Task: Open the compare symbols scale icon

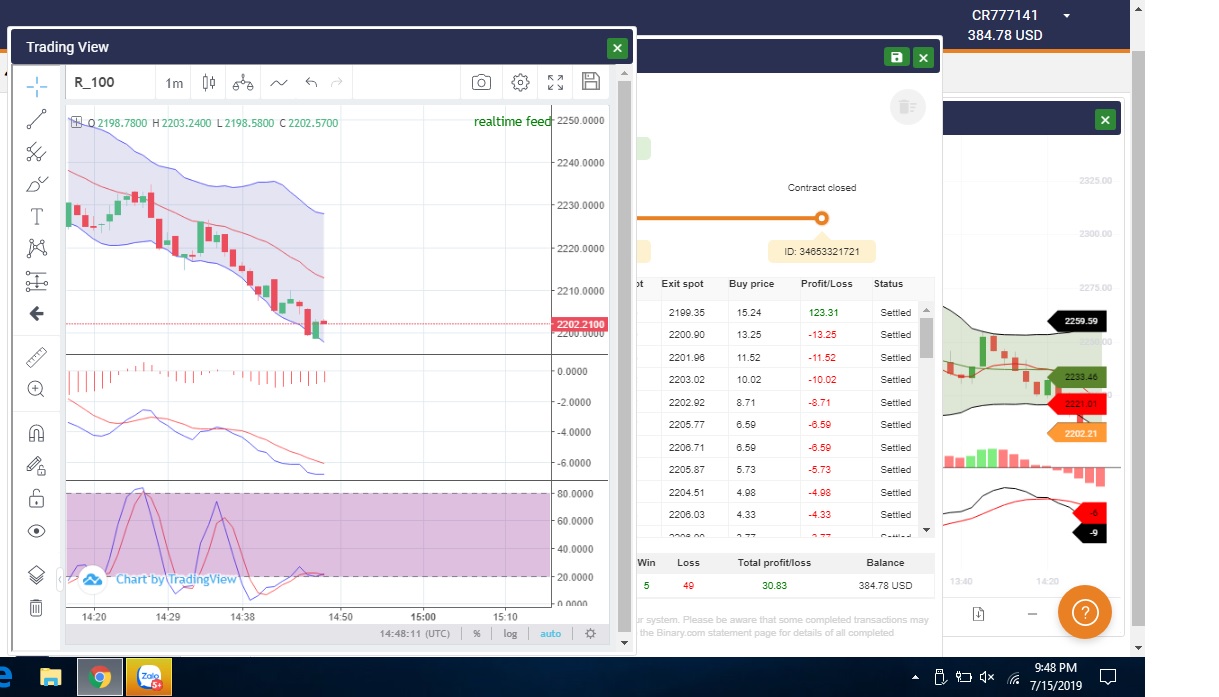Action: pyautogui.click(x=243, y=83)
